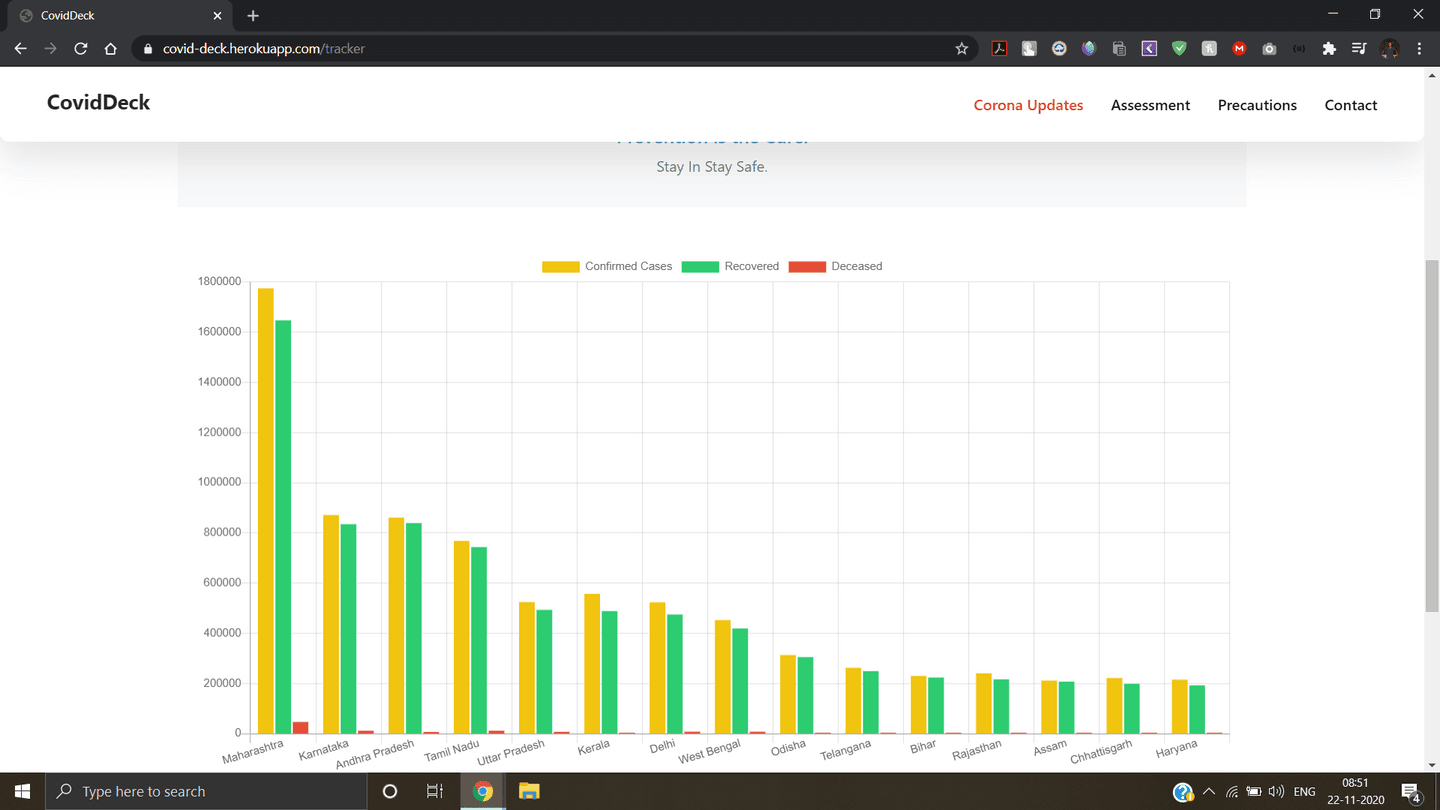The image size is (1440, 810).
Task: Click Delhi yellow confirmed cases bar
Action: pyautogui.click(x=657, y=668)
